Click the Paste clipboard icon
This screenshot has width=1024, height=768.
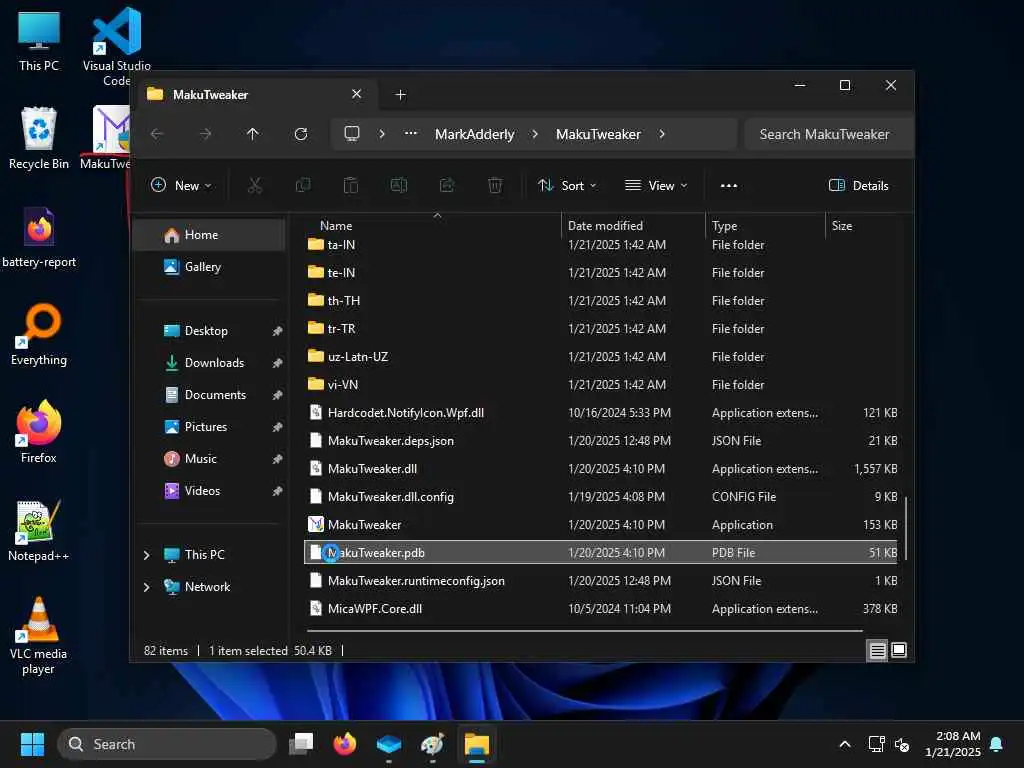(351, 185)
